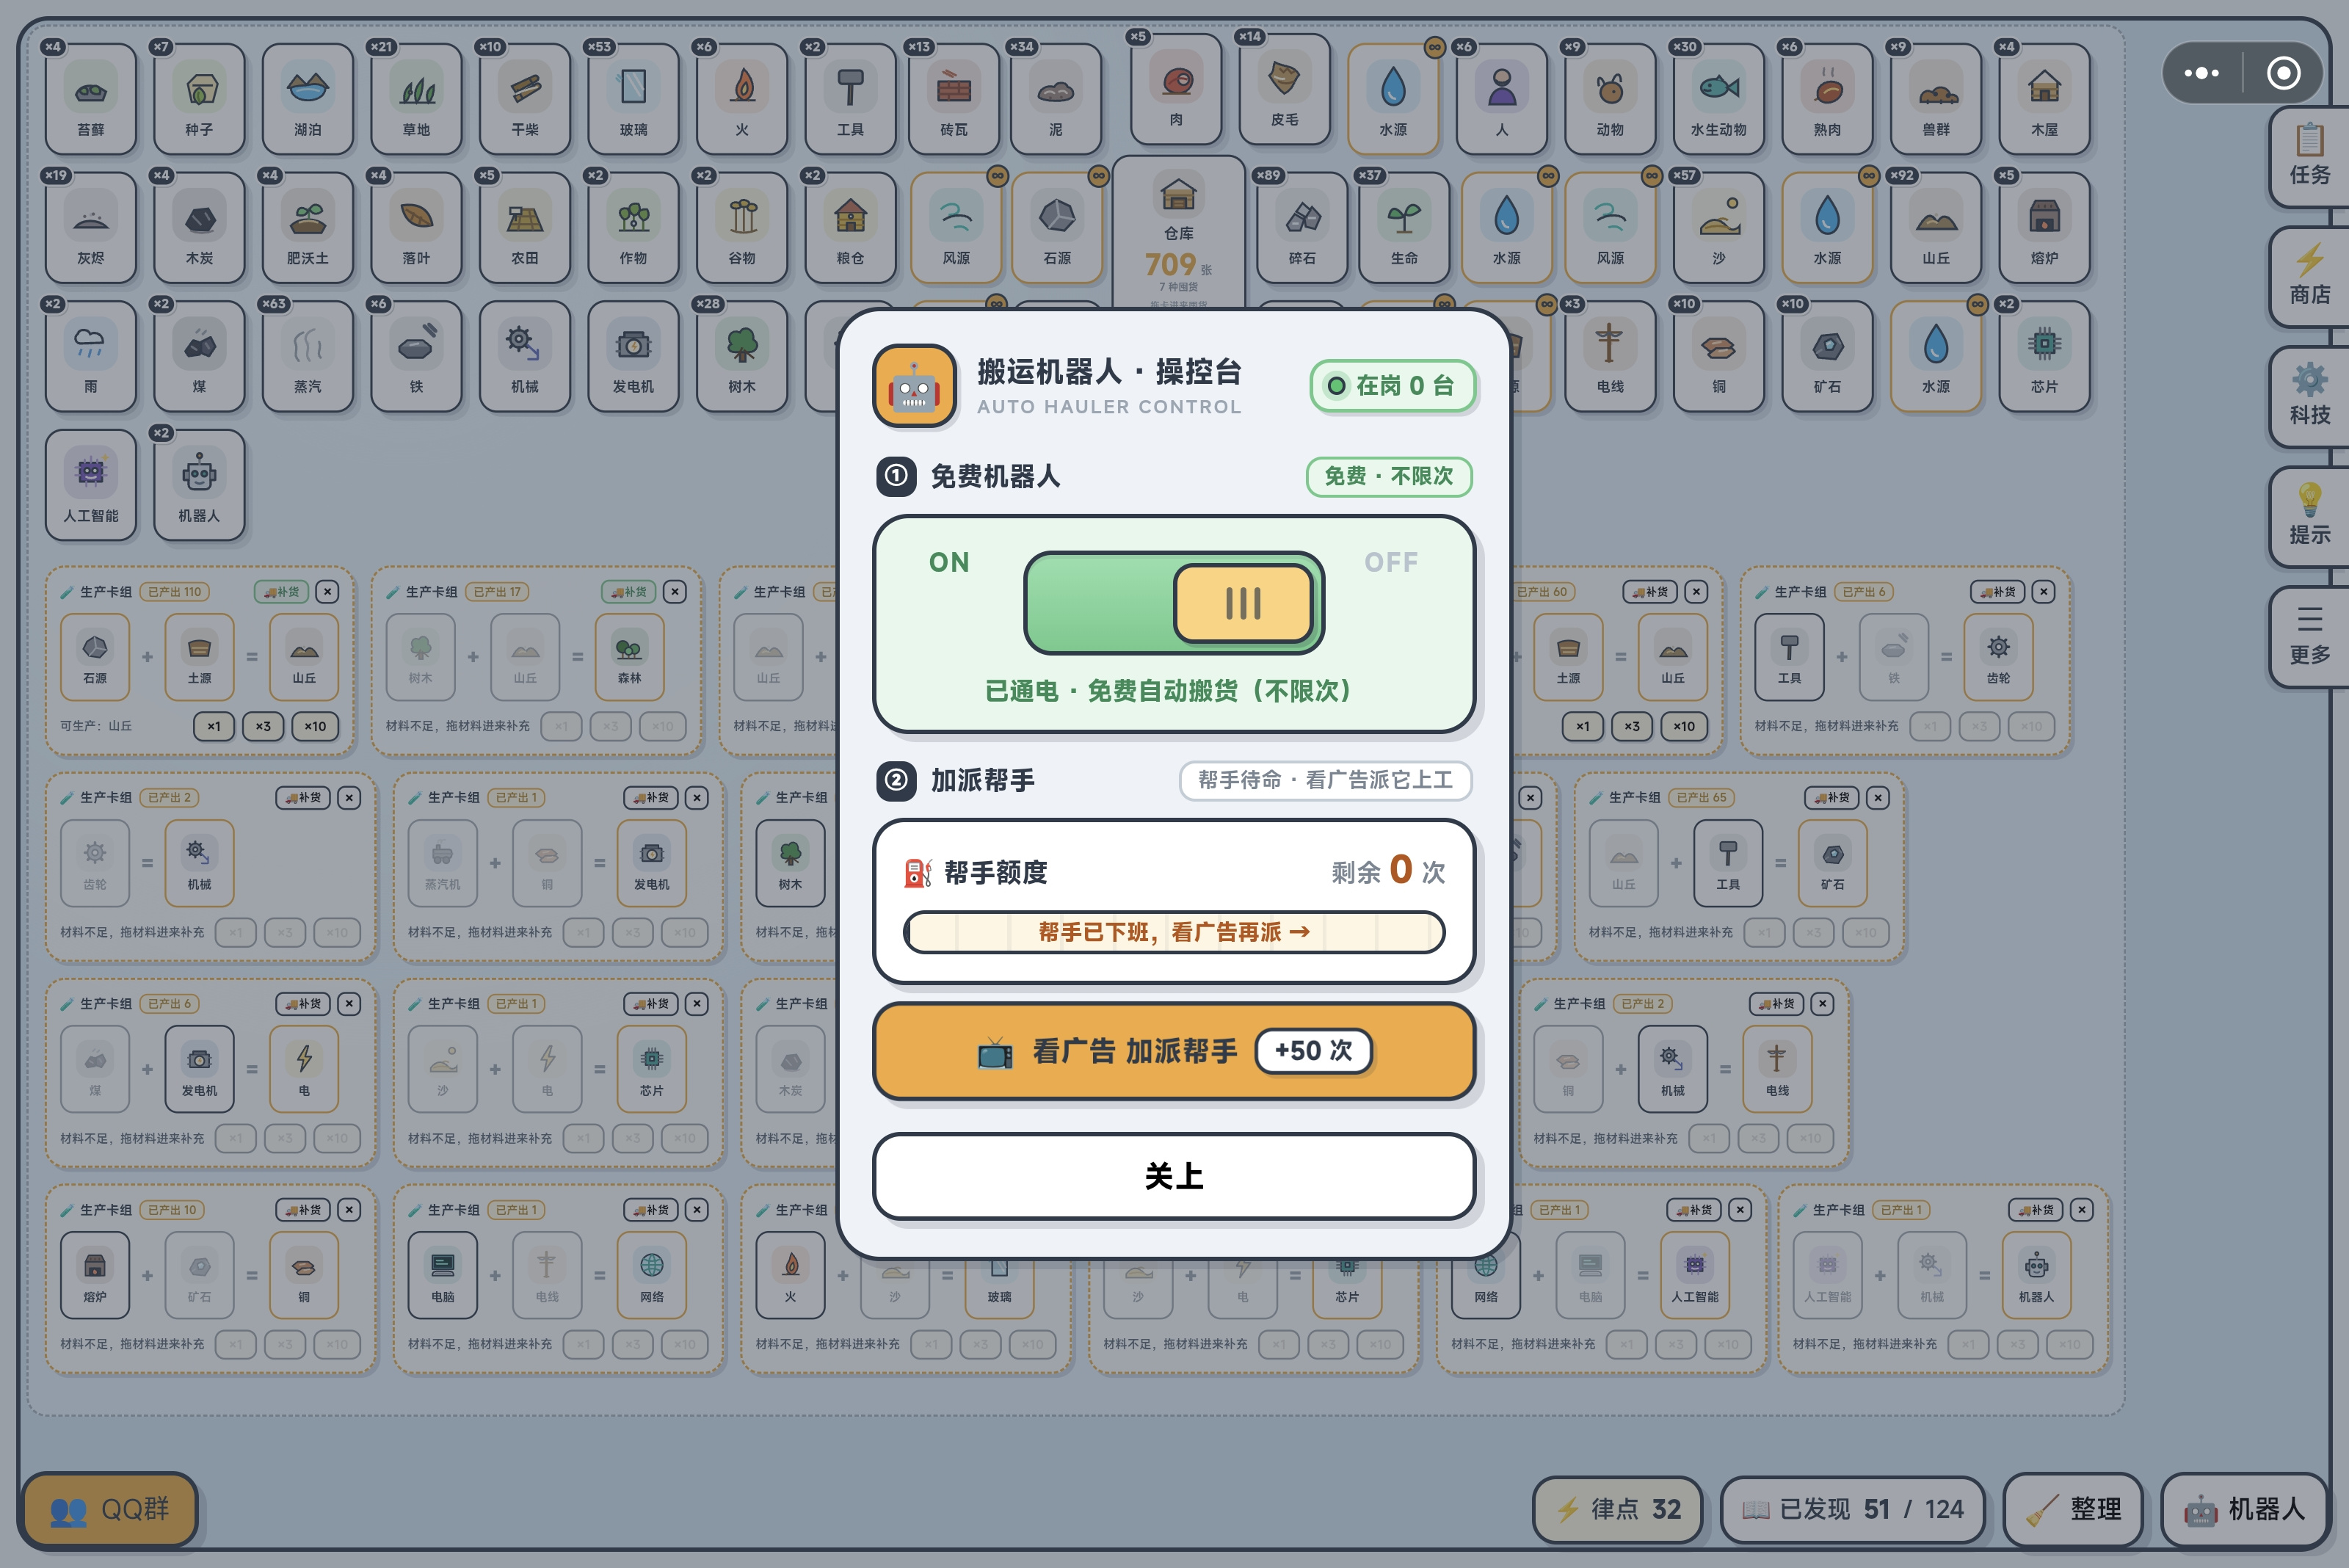Click 补货 on the 已产出 6 gear group
The width and height of the screenshot is (2349, 1568).
coord(1998,592)
